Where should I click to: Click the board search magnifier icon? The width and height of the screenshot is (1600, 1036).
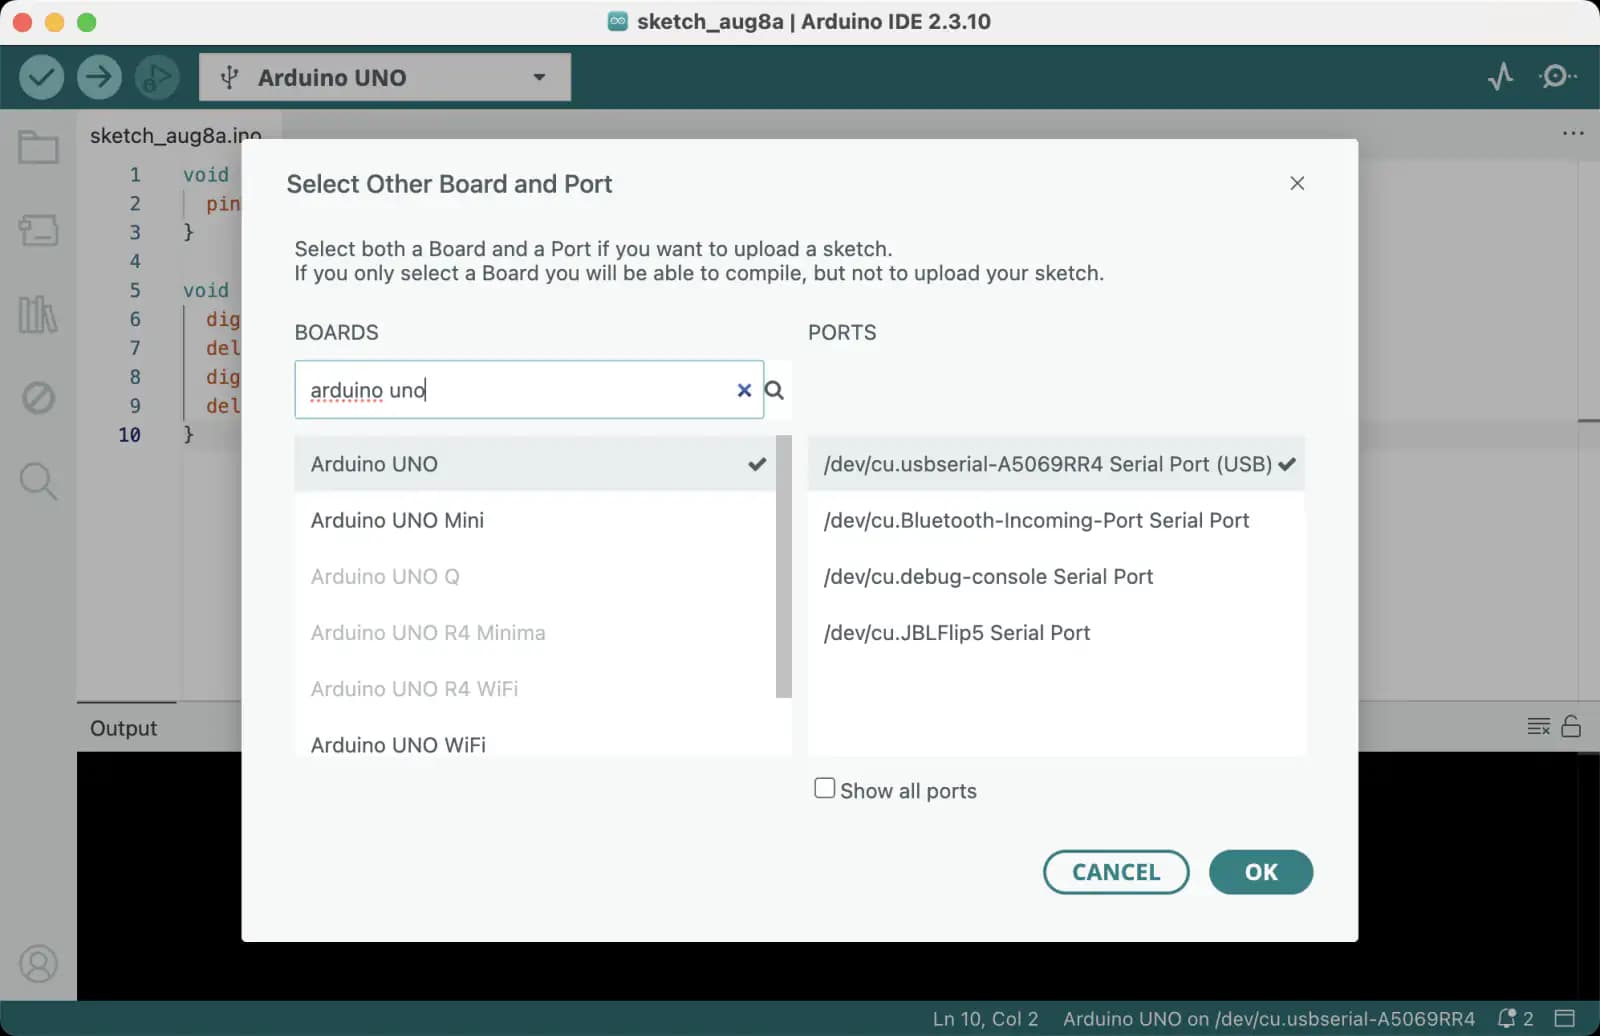coord(774,390)
